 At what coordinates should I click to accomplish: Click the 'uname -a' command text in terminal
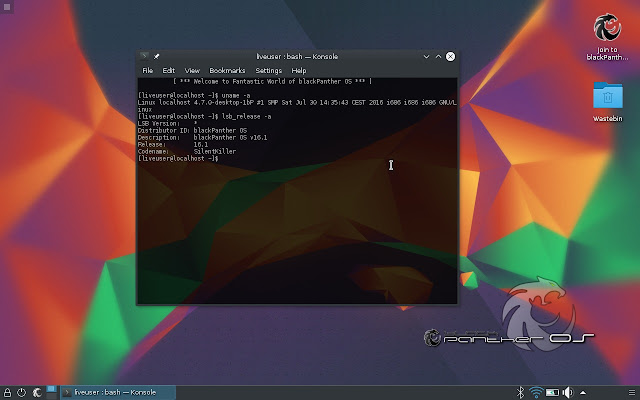236,96
